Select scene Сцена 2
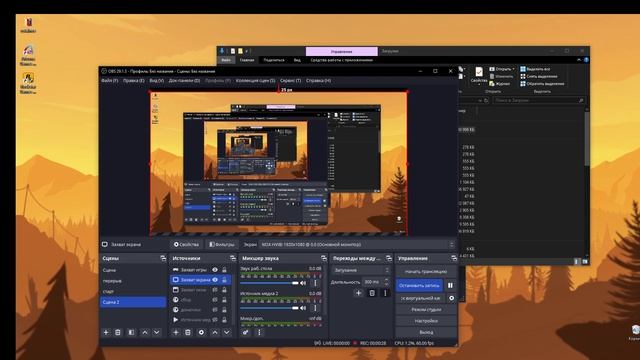Screen dimensions: 640x360 click(x=133, y=302)
